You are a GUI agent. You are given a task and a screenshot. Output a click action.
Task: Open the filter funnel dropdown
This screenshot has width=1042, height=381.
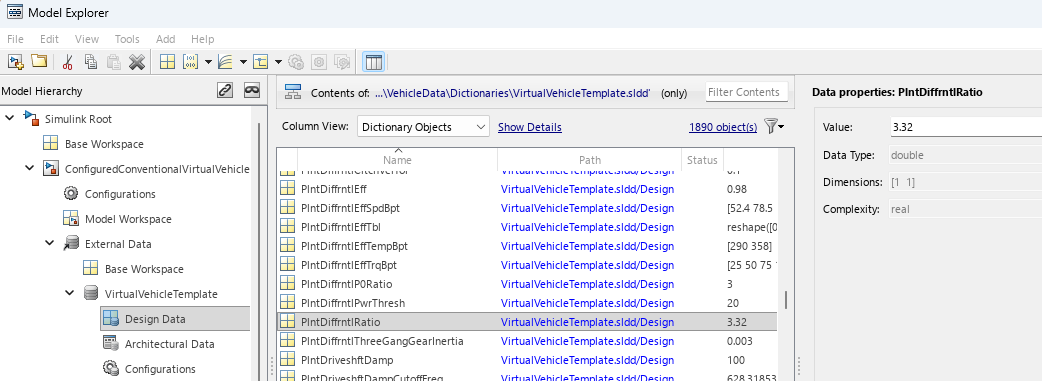(x=774, y=126)
